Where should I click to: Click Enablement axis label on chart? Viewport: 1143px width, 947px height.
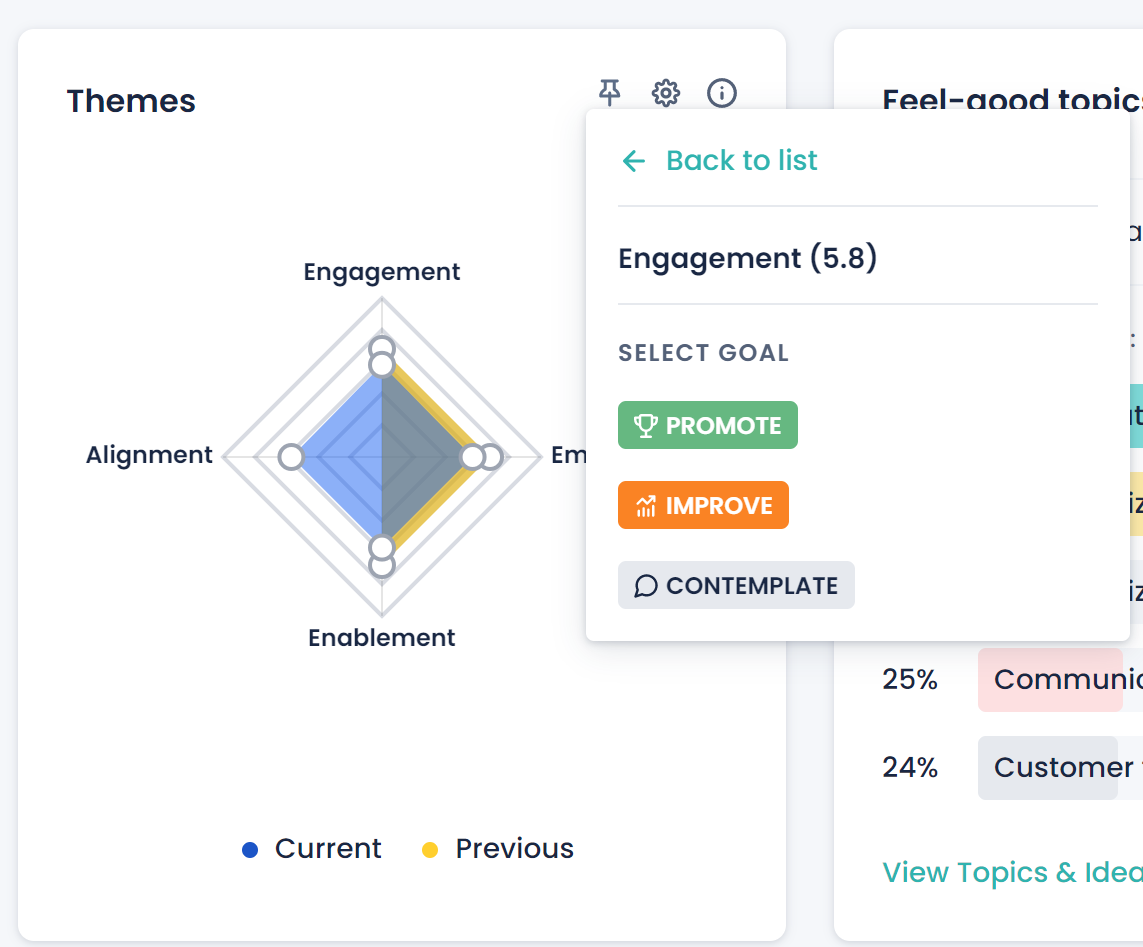point(382,638)
